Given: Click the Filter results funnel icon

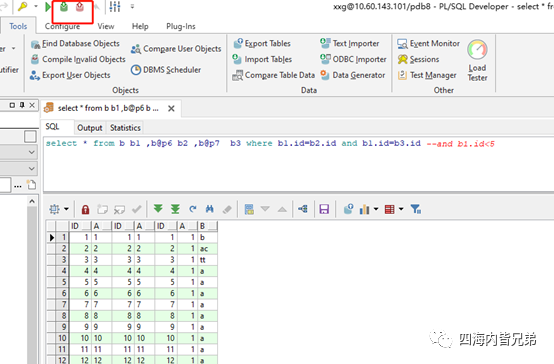Looking at the screenshot, I should [x=416, y=209].
